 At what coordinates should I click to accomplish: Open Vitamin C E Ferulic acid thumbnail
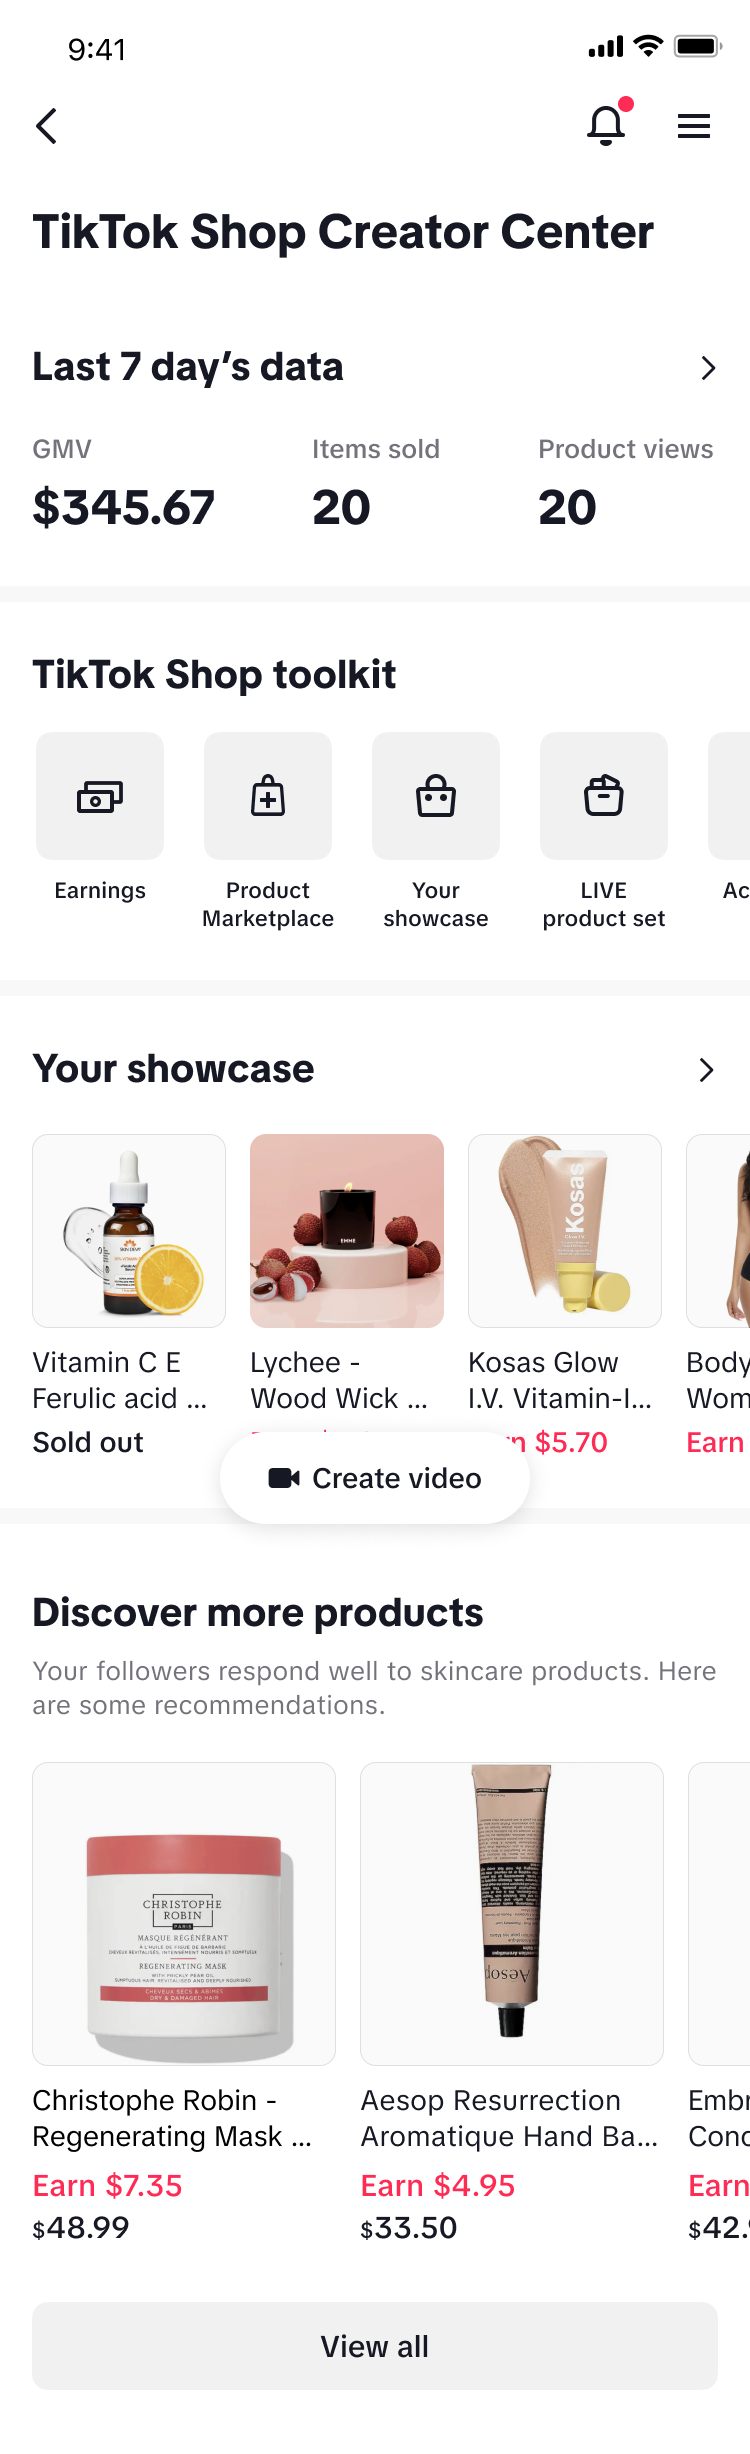(129, 1231)
